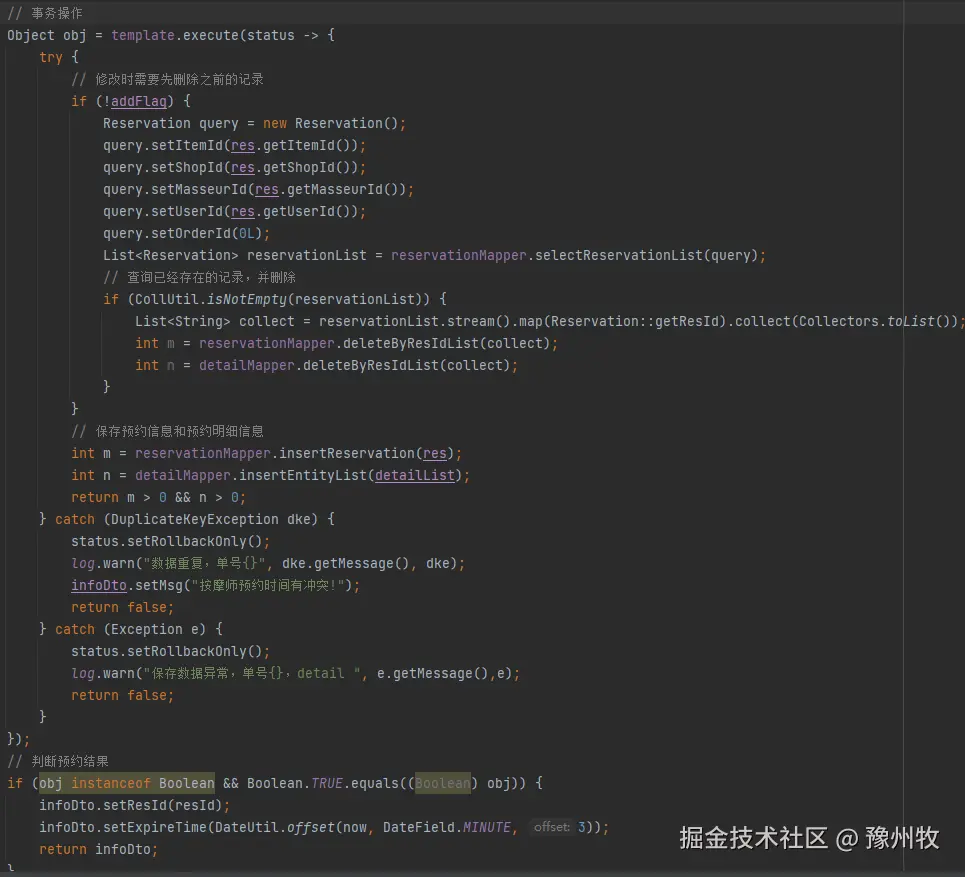This screenshot has width=965, height=877.
Task: Click "detailMapper.deleteByResIdList(collect)" call
Action: [354, 366]
